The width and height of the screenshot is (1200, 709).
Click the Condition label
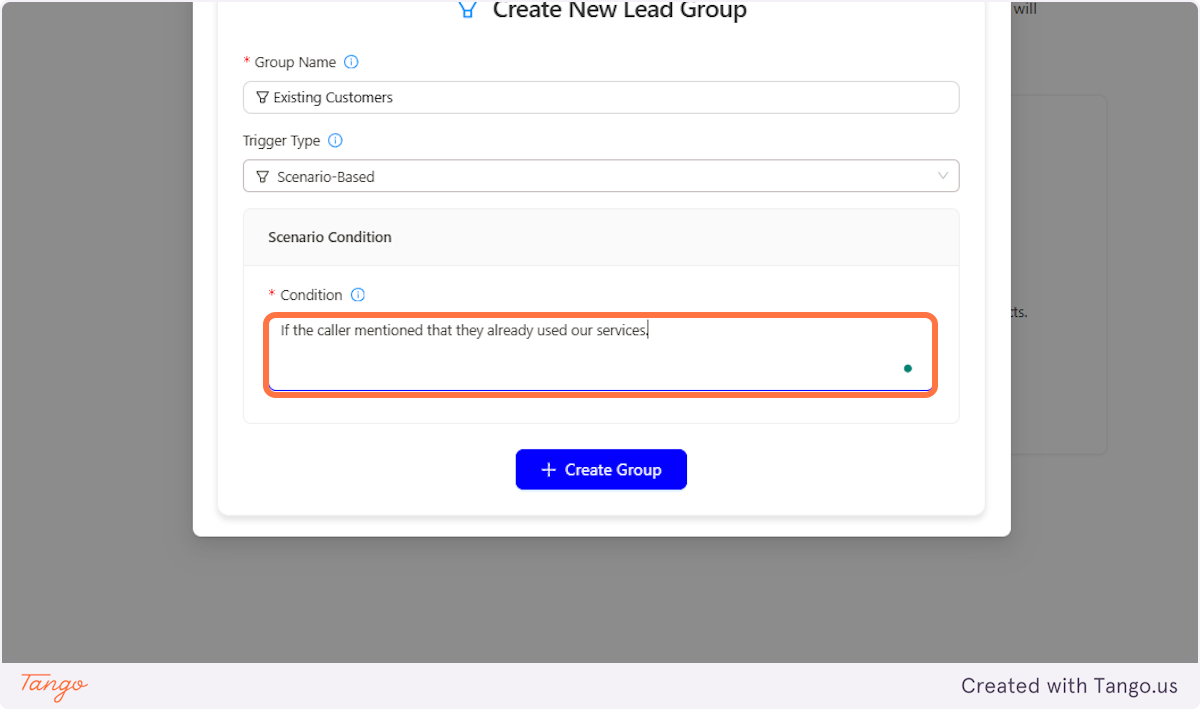[x=311, y=295]
